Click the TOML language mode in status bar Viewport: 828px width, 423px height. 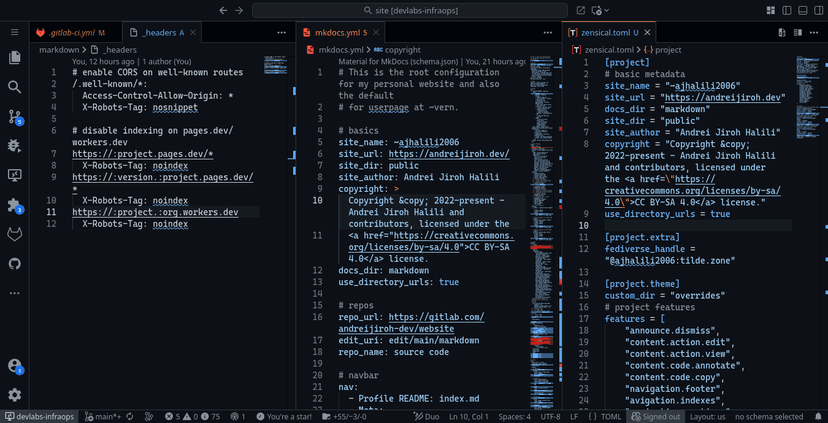click(612, 416)
